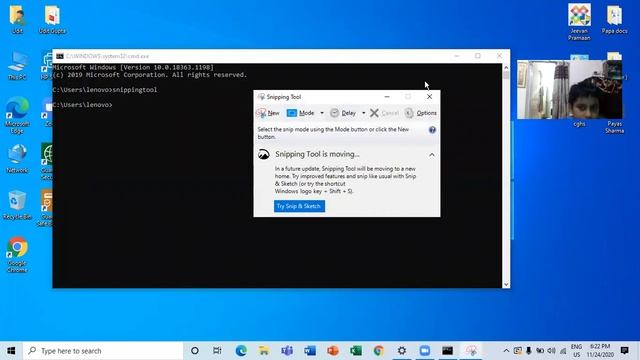
Task: Click the Cancel button in Snipping Tool
Action: tap(384, 113)
